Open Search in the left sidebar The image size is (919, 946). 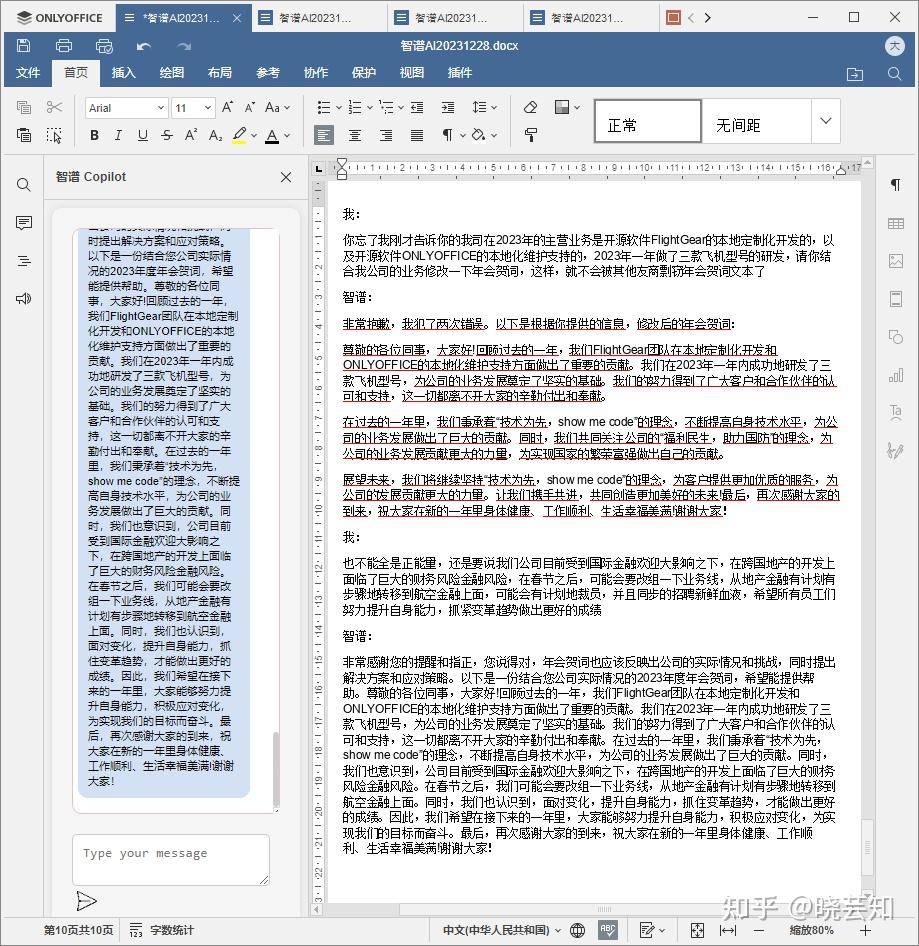coord(24,185)
